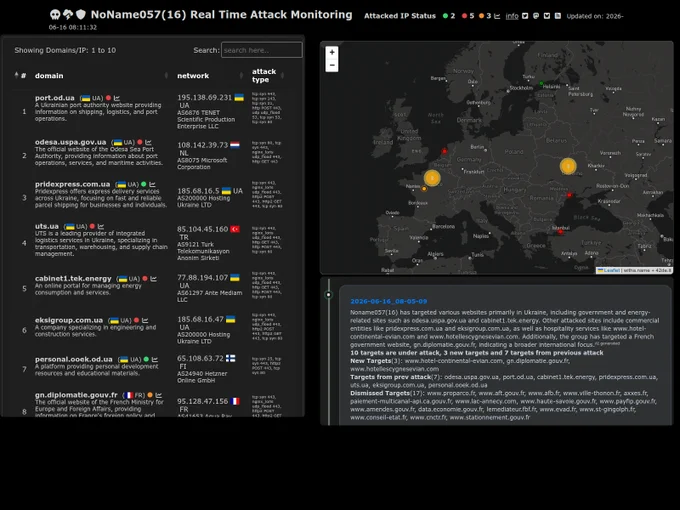Viewport: 680px width, 510px height.
Task: Select the personal.ooek.od.ua domain name
Action: [x=74, y=359]
